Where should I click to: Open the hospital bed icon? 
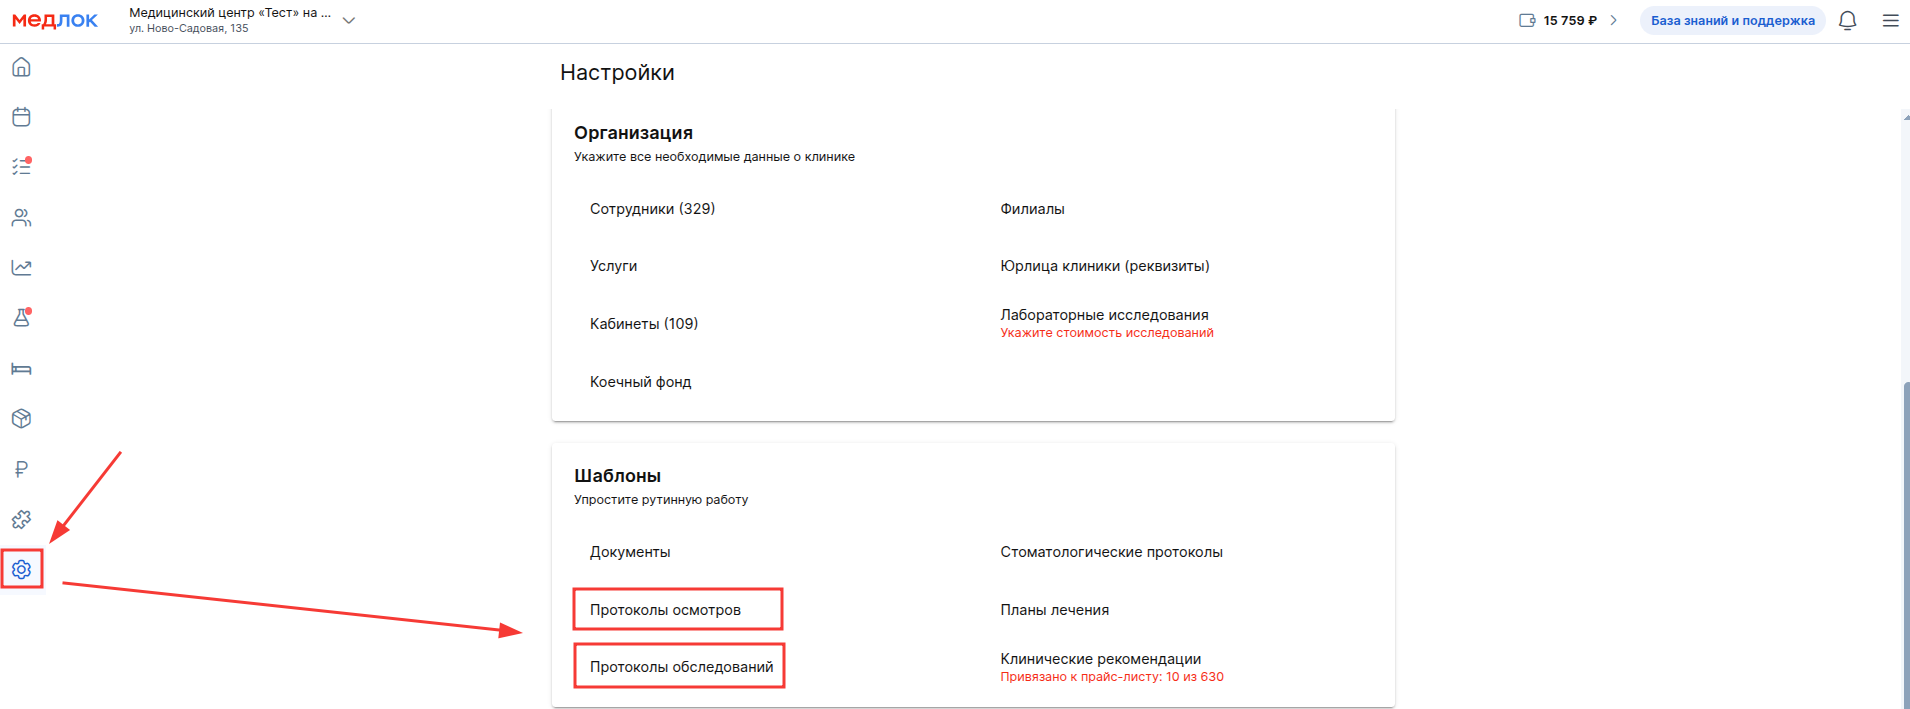tap(21, 369)
